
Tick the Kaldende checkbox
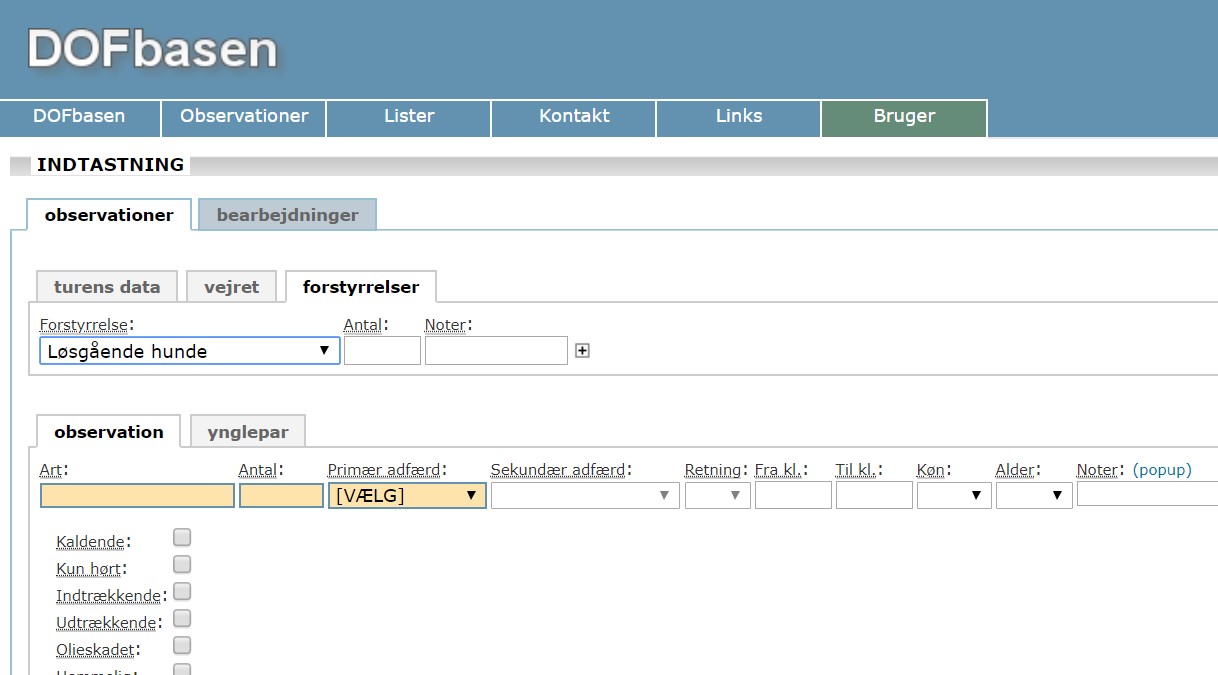click(182, 538)
